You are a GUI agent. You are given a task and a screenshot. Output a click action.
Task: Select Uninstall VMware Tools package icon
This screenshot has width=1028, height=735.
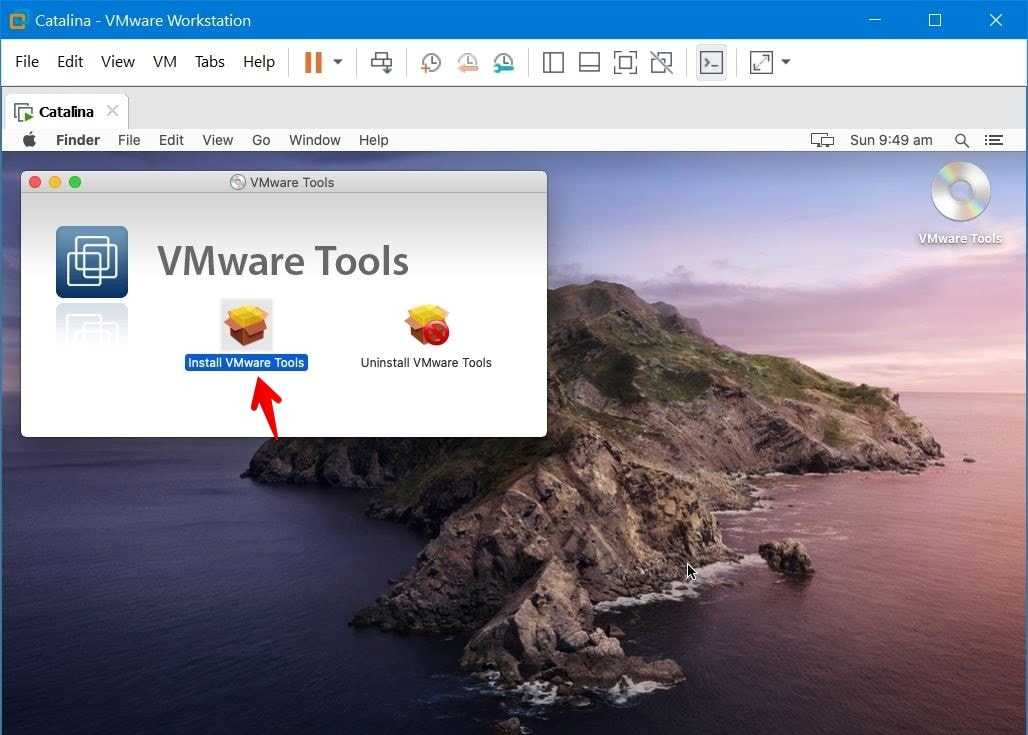click(x=427, y=324)
